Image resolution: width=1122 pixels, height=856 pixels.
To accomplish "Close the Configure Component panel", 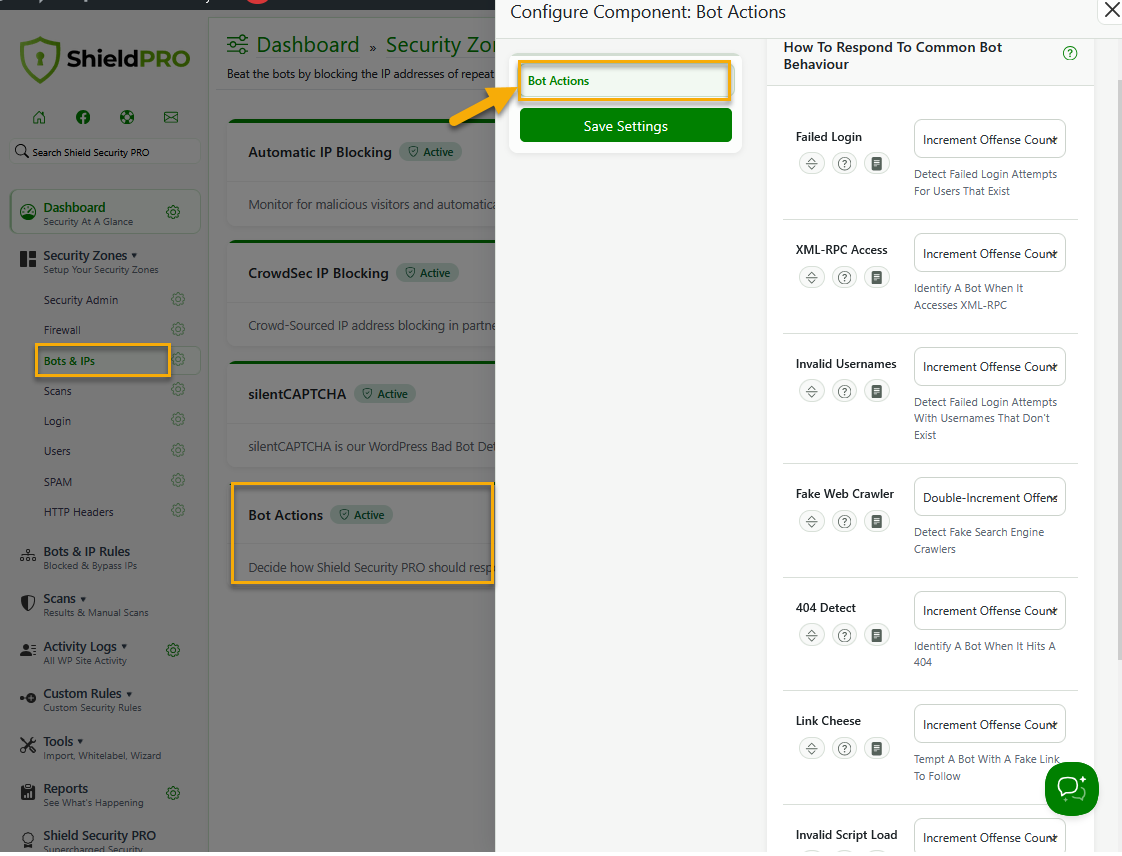I will click(x=1112, y=11).
